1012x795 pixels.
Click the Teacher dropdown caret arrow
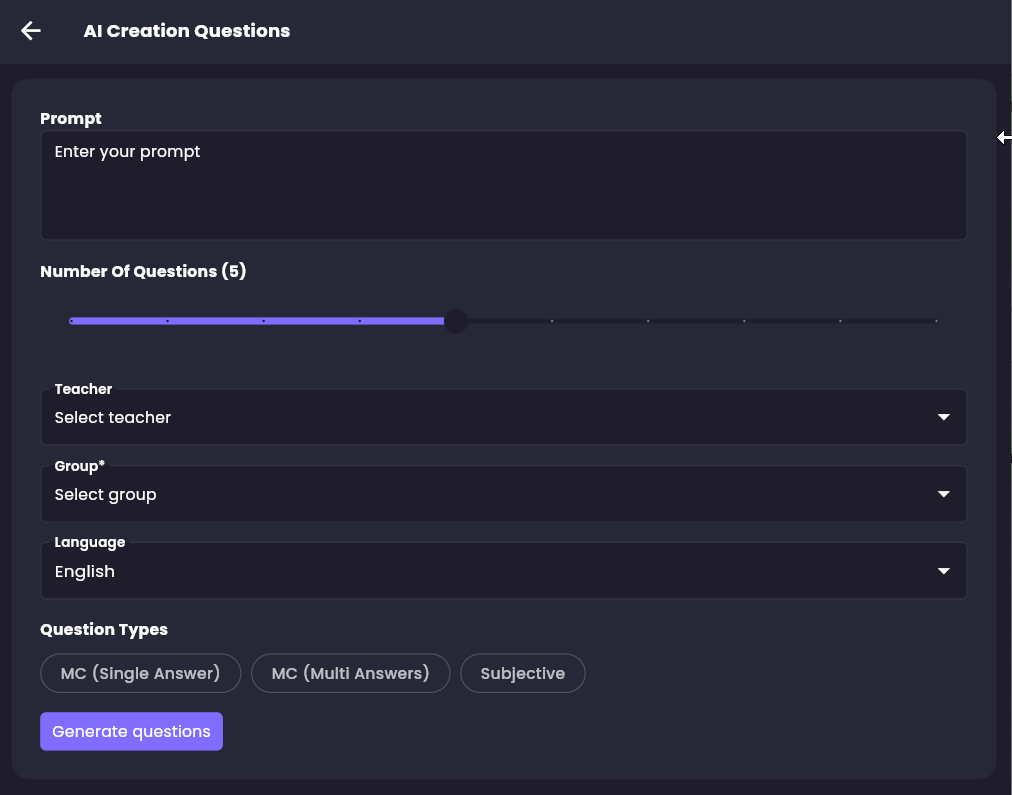[943, 417]
